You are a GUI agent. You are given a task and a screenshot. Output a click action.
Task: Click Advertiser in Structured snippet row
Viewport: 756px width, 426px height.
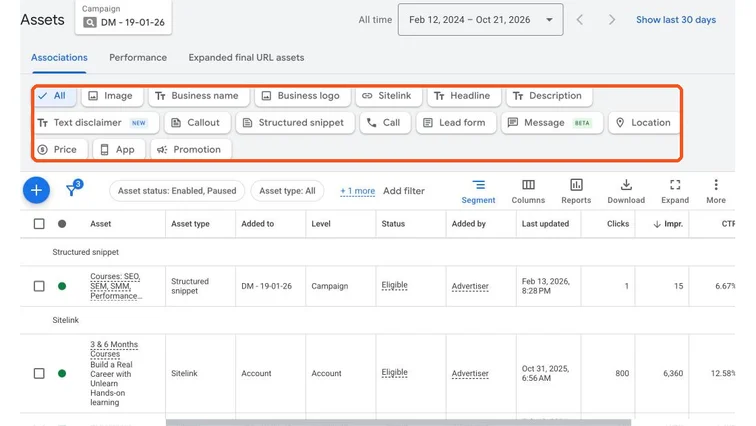point(470,286)
